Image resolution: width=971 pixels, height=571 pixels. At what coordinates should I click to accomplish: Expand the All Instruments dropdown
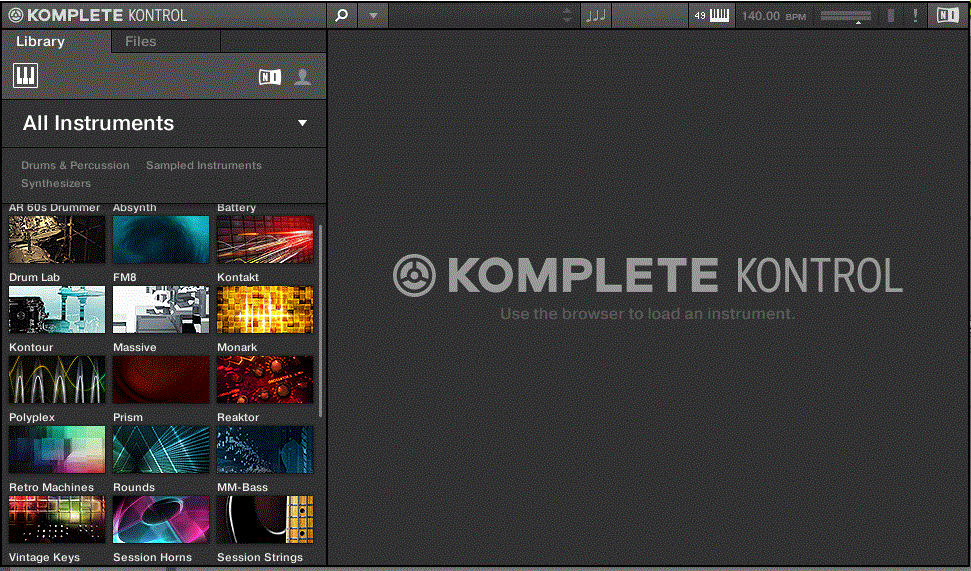[x=164, y=123]
